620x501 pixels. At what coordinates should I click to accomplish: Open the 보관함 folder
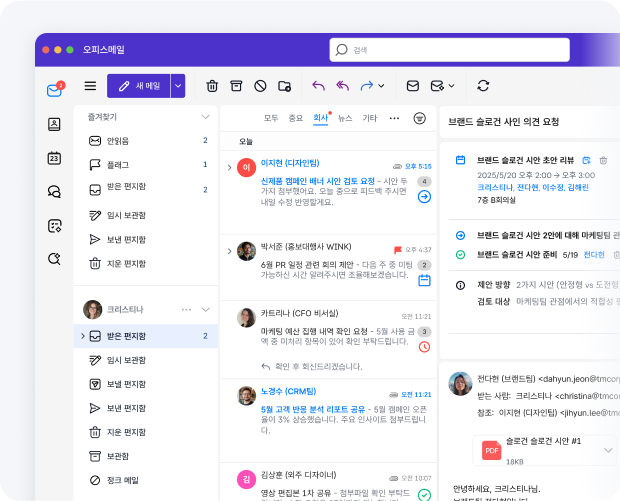click(146, 456)
